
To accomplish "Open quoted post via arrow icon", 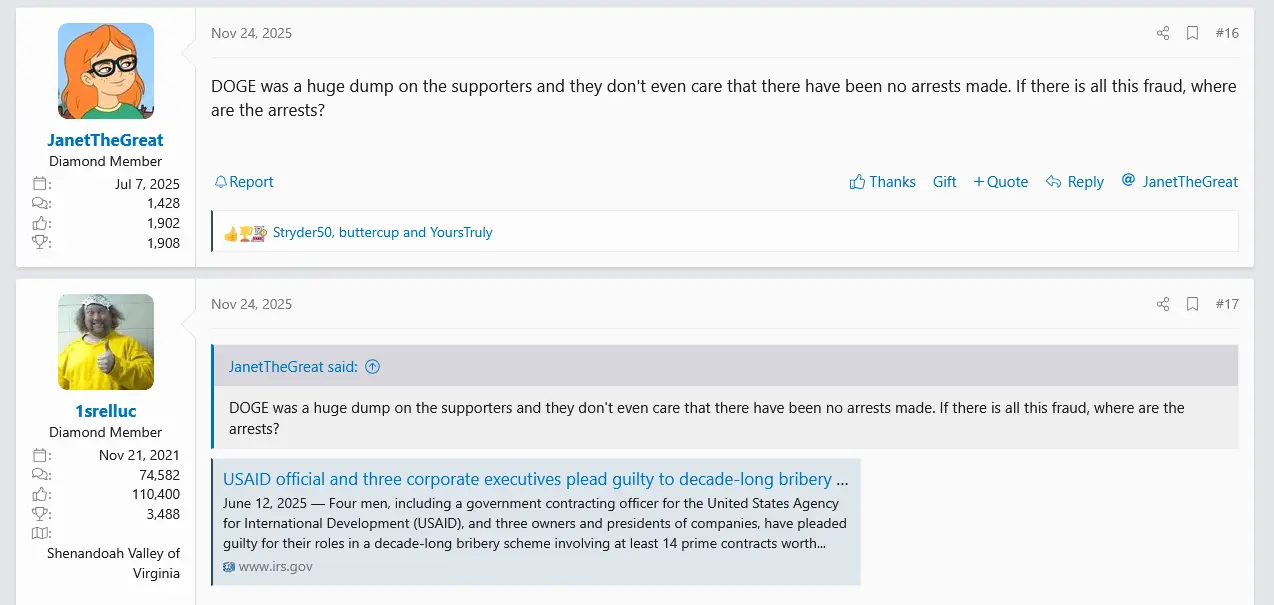I will 373,367.
